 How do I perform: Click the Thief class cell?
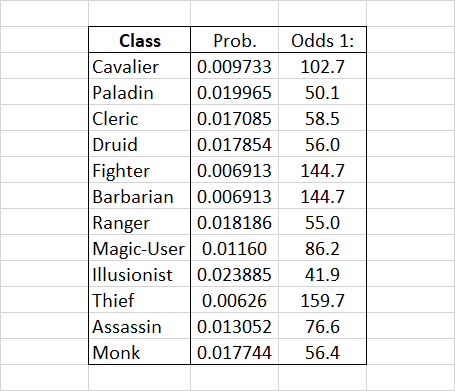[x=140, y=300]
